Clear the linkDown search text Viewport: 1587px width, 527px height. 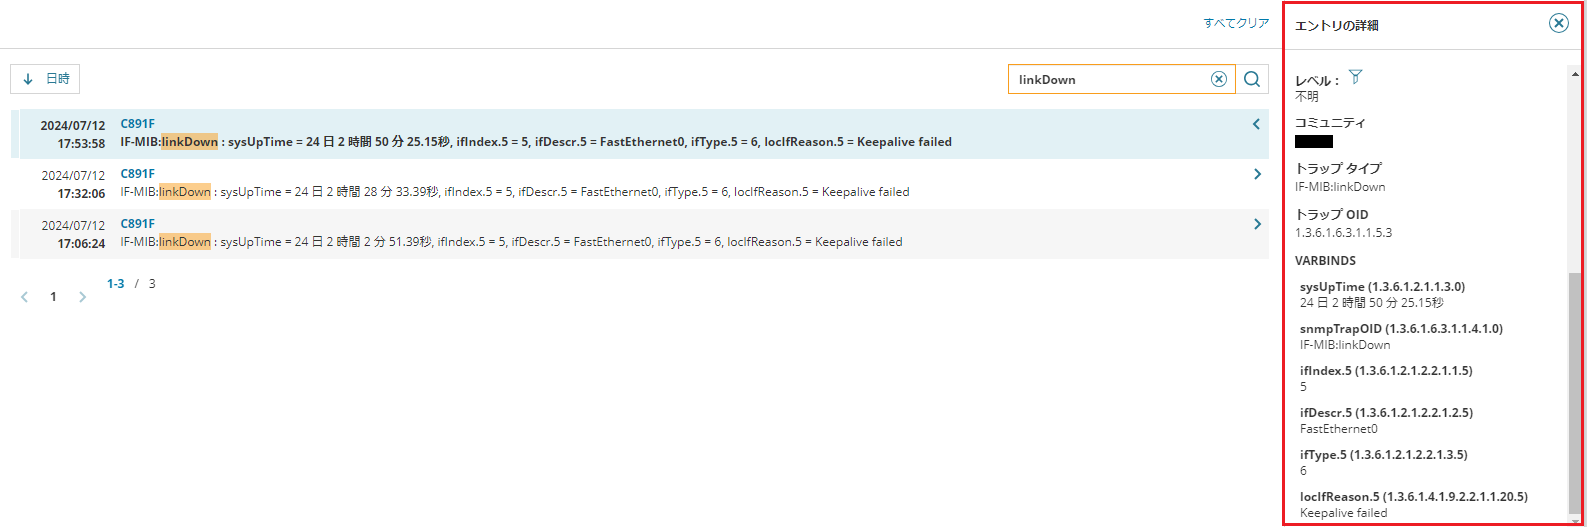(x=1218, y=79)
